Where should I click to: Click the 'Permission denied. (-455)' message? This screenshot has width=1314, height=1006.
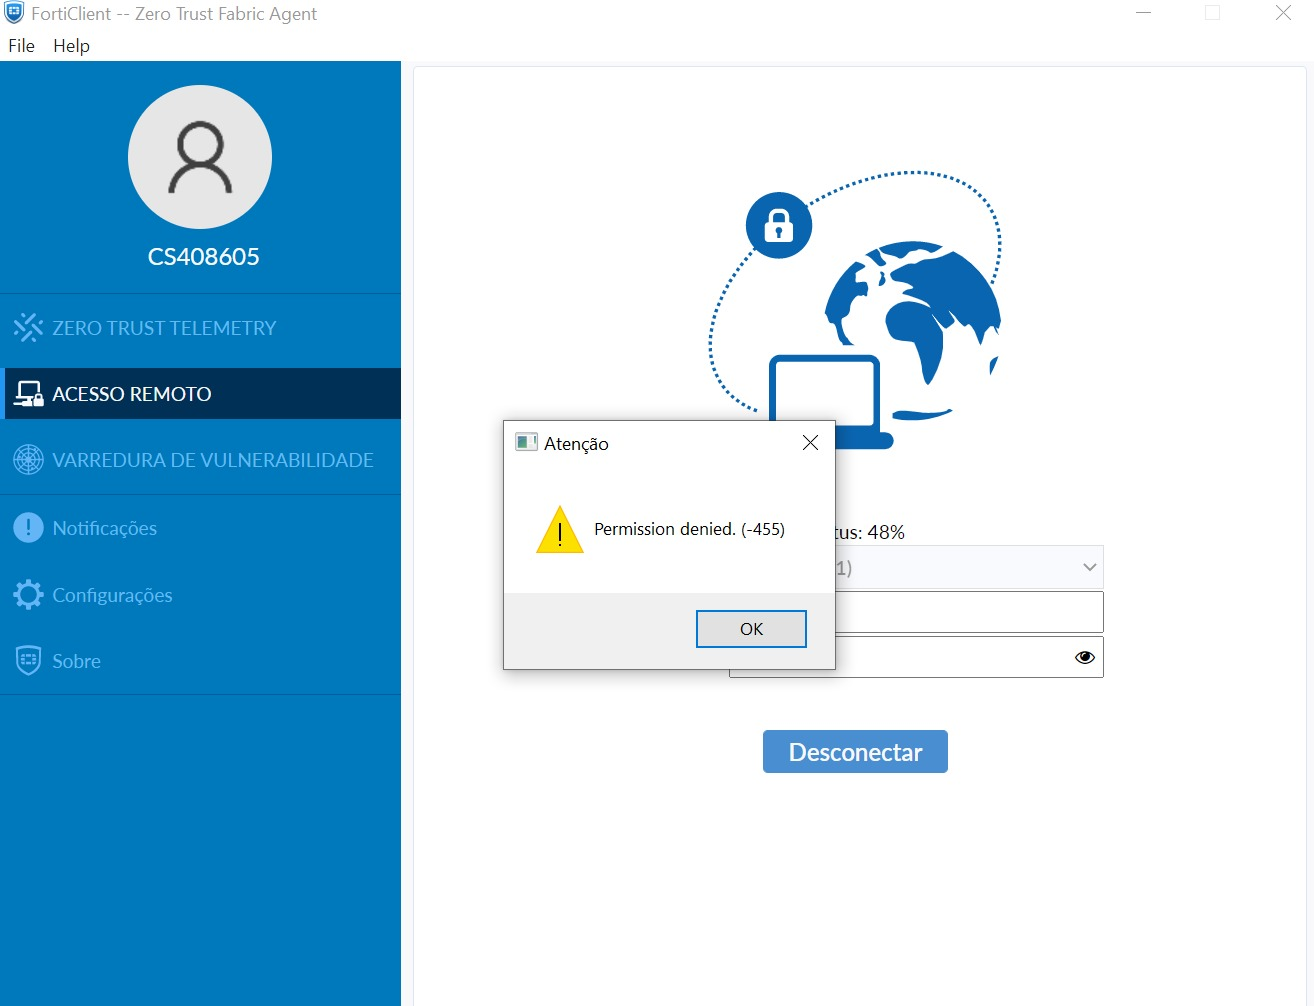pyautogui.click(x=689, y=529)
